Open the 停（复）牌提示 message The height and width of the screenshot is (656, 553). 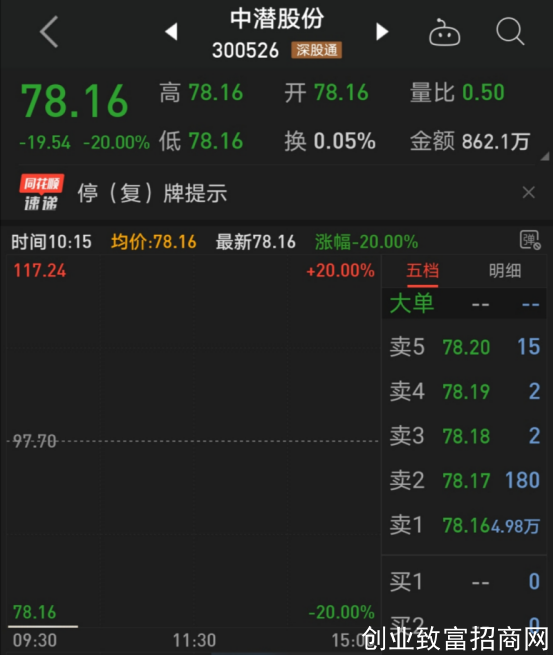pyautogui.click(x=152, y=193)
